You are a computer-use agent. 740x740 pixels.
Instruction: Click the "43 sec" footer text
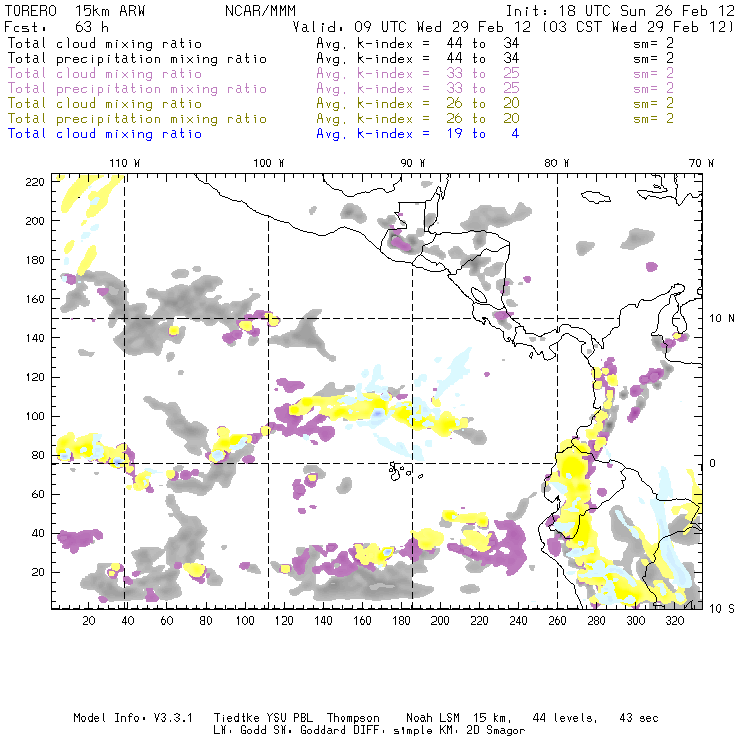(639, 718)
